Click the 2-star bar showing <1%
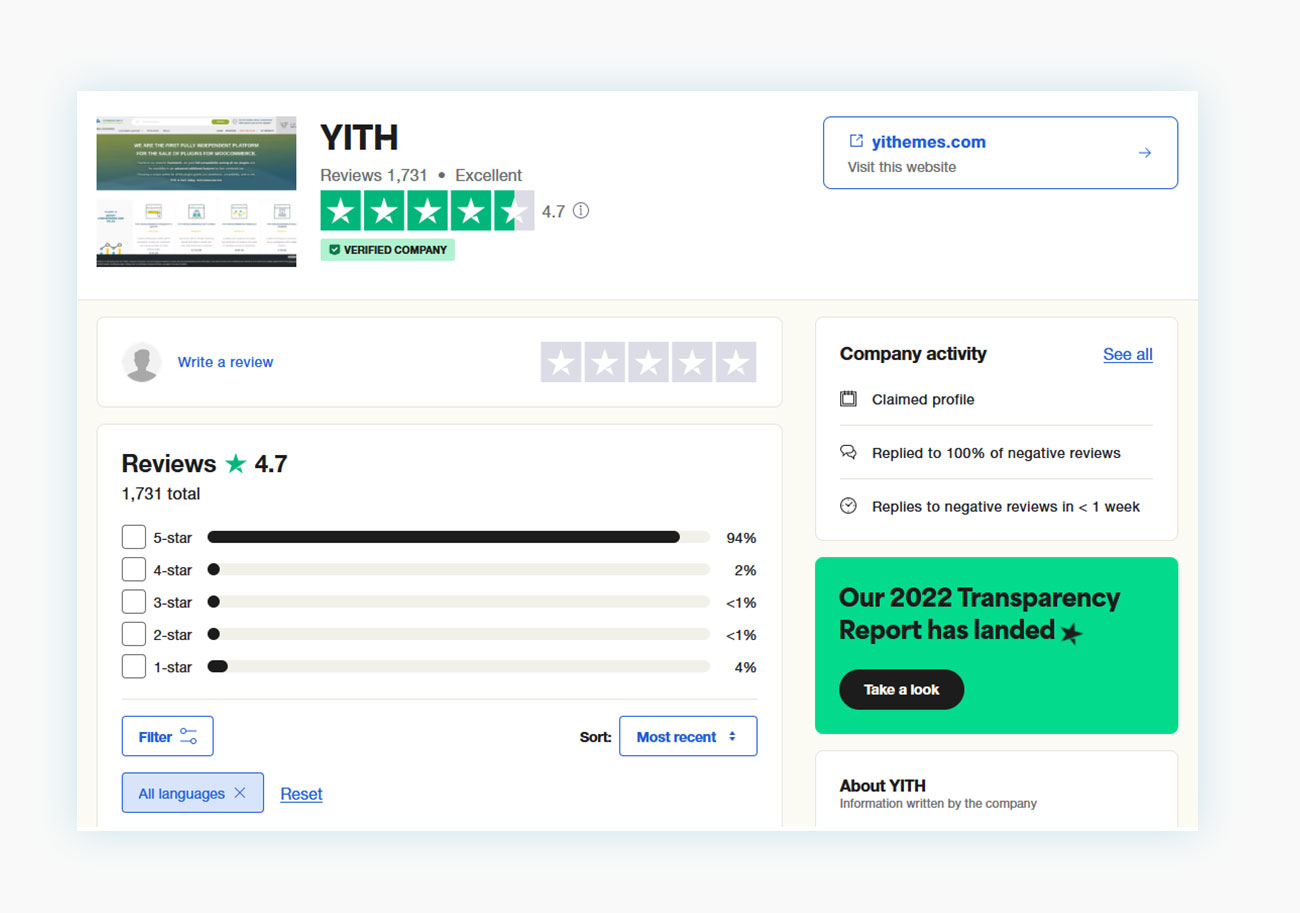Viewport: 1300px width, 913px height. [458, 634]
